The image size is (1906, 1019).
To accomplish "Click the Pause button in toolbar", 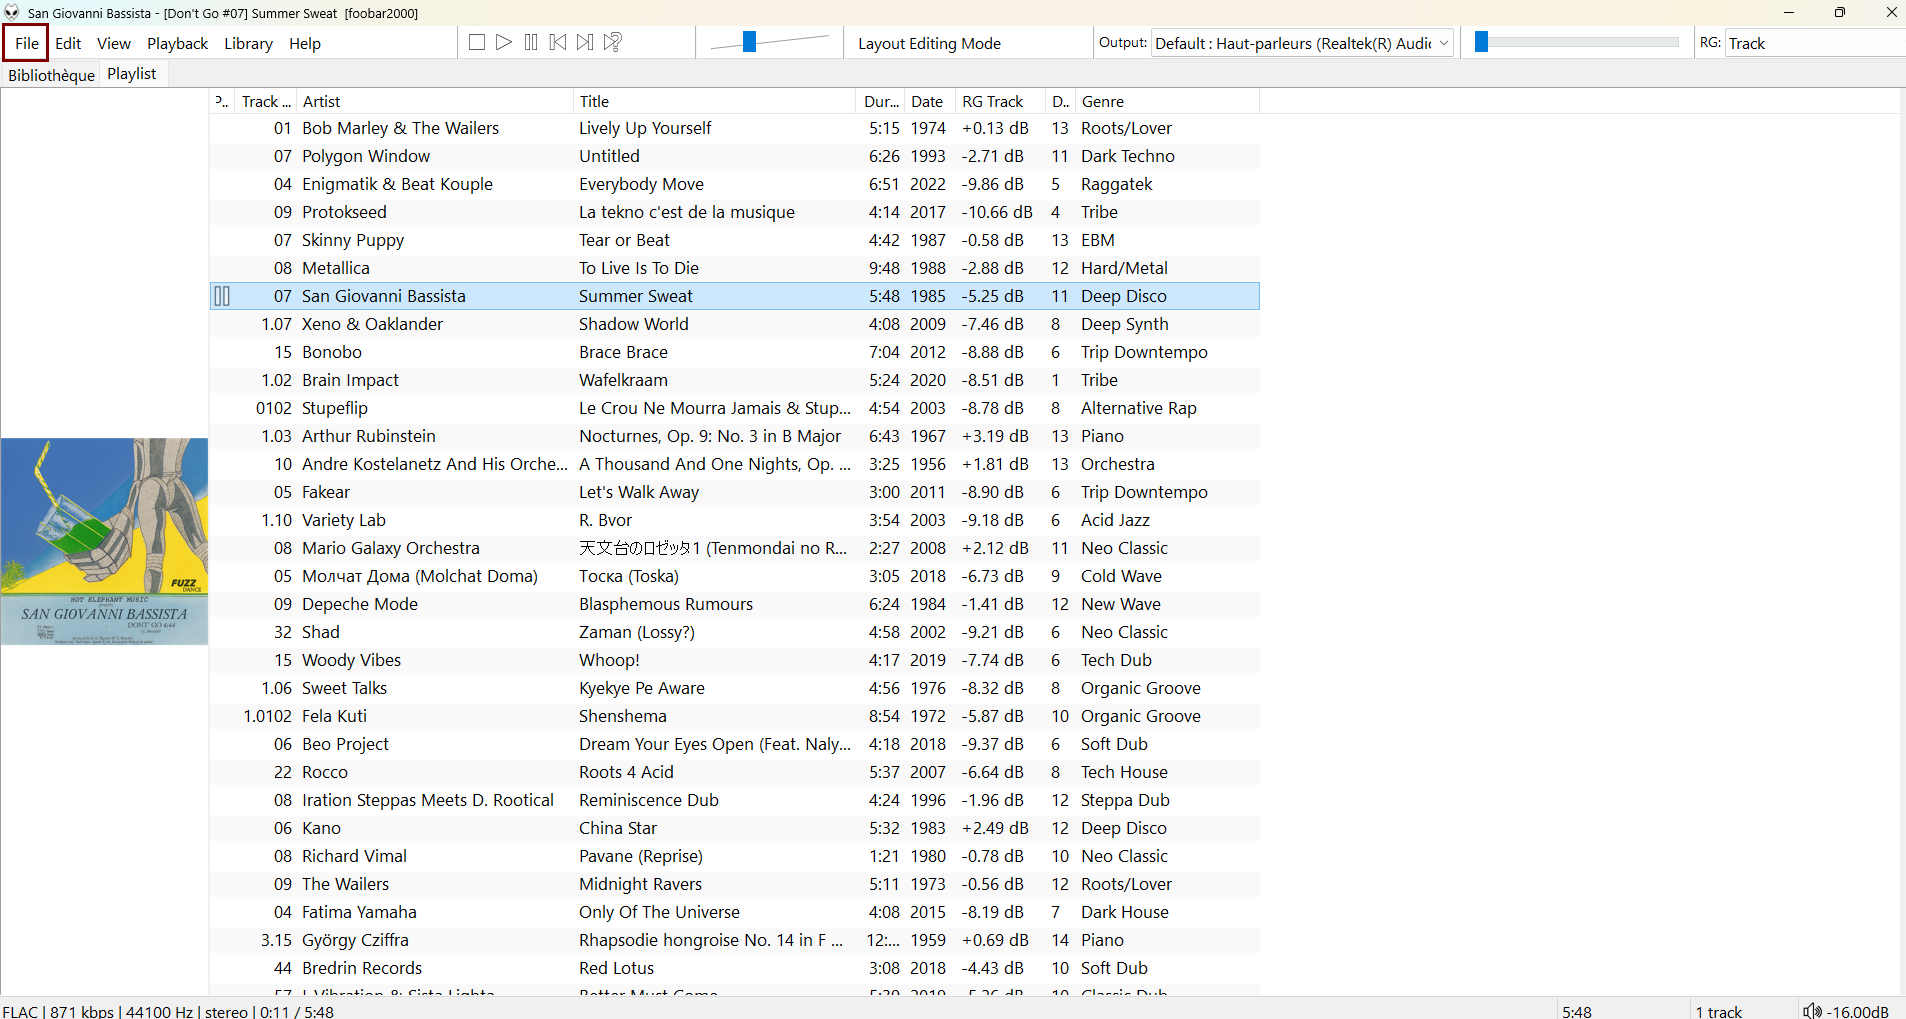I will click(x=531, y=42).
